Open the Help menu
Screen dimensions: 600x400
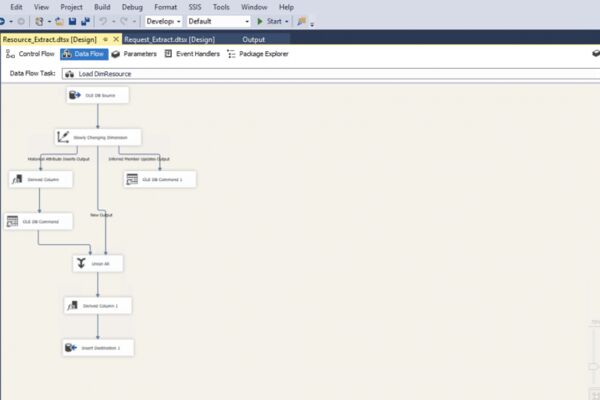pos(286,7)
